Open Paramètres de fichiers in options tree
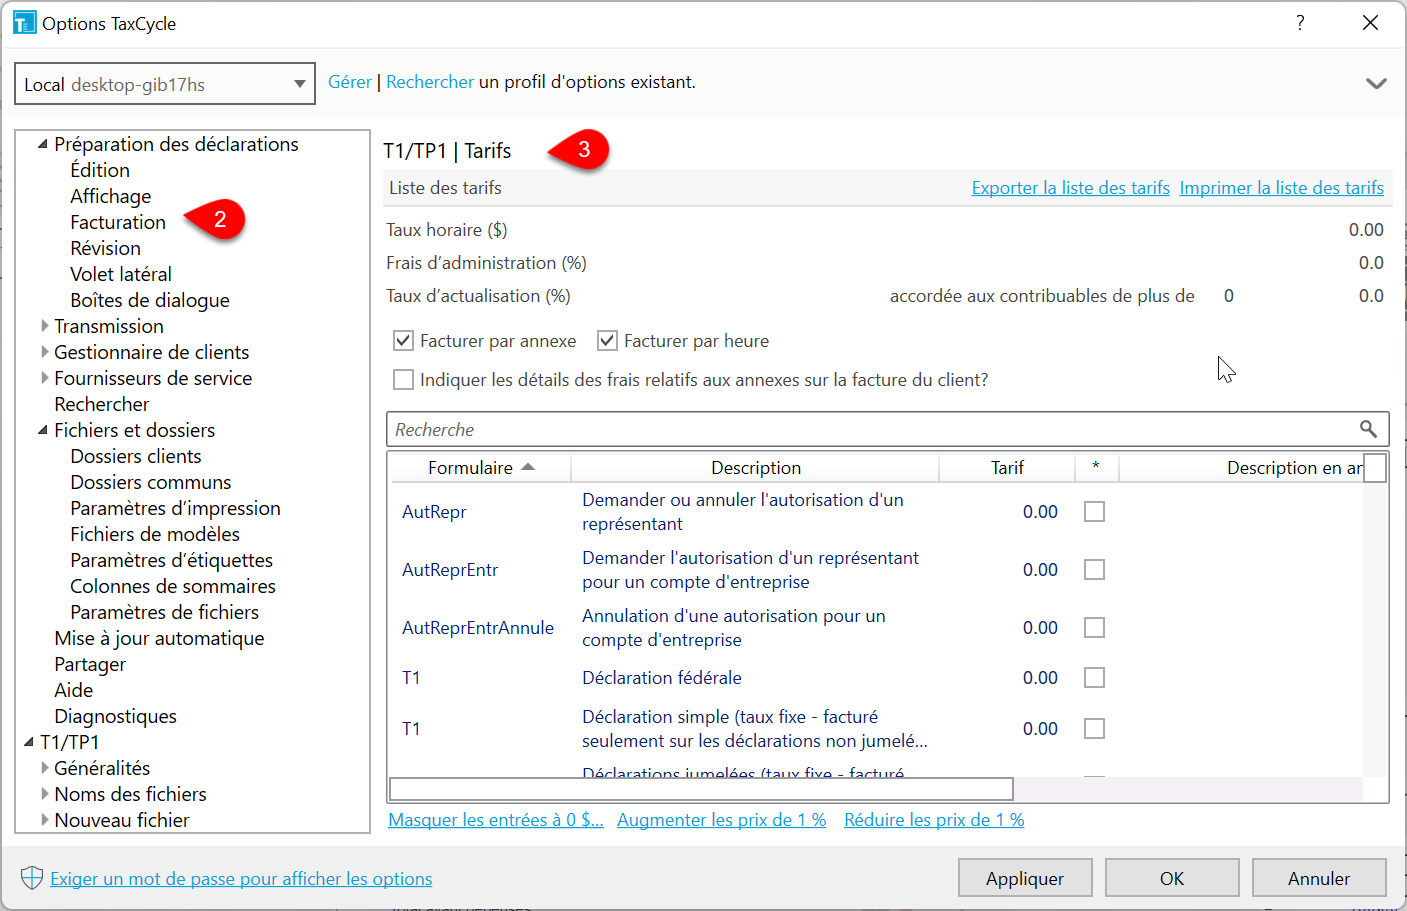Image resolution: width=1407 pixels, height=911 pixels. pyautogui.click(x=165, y=612)
